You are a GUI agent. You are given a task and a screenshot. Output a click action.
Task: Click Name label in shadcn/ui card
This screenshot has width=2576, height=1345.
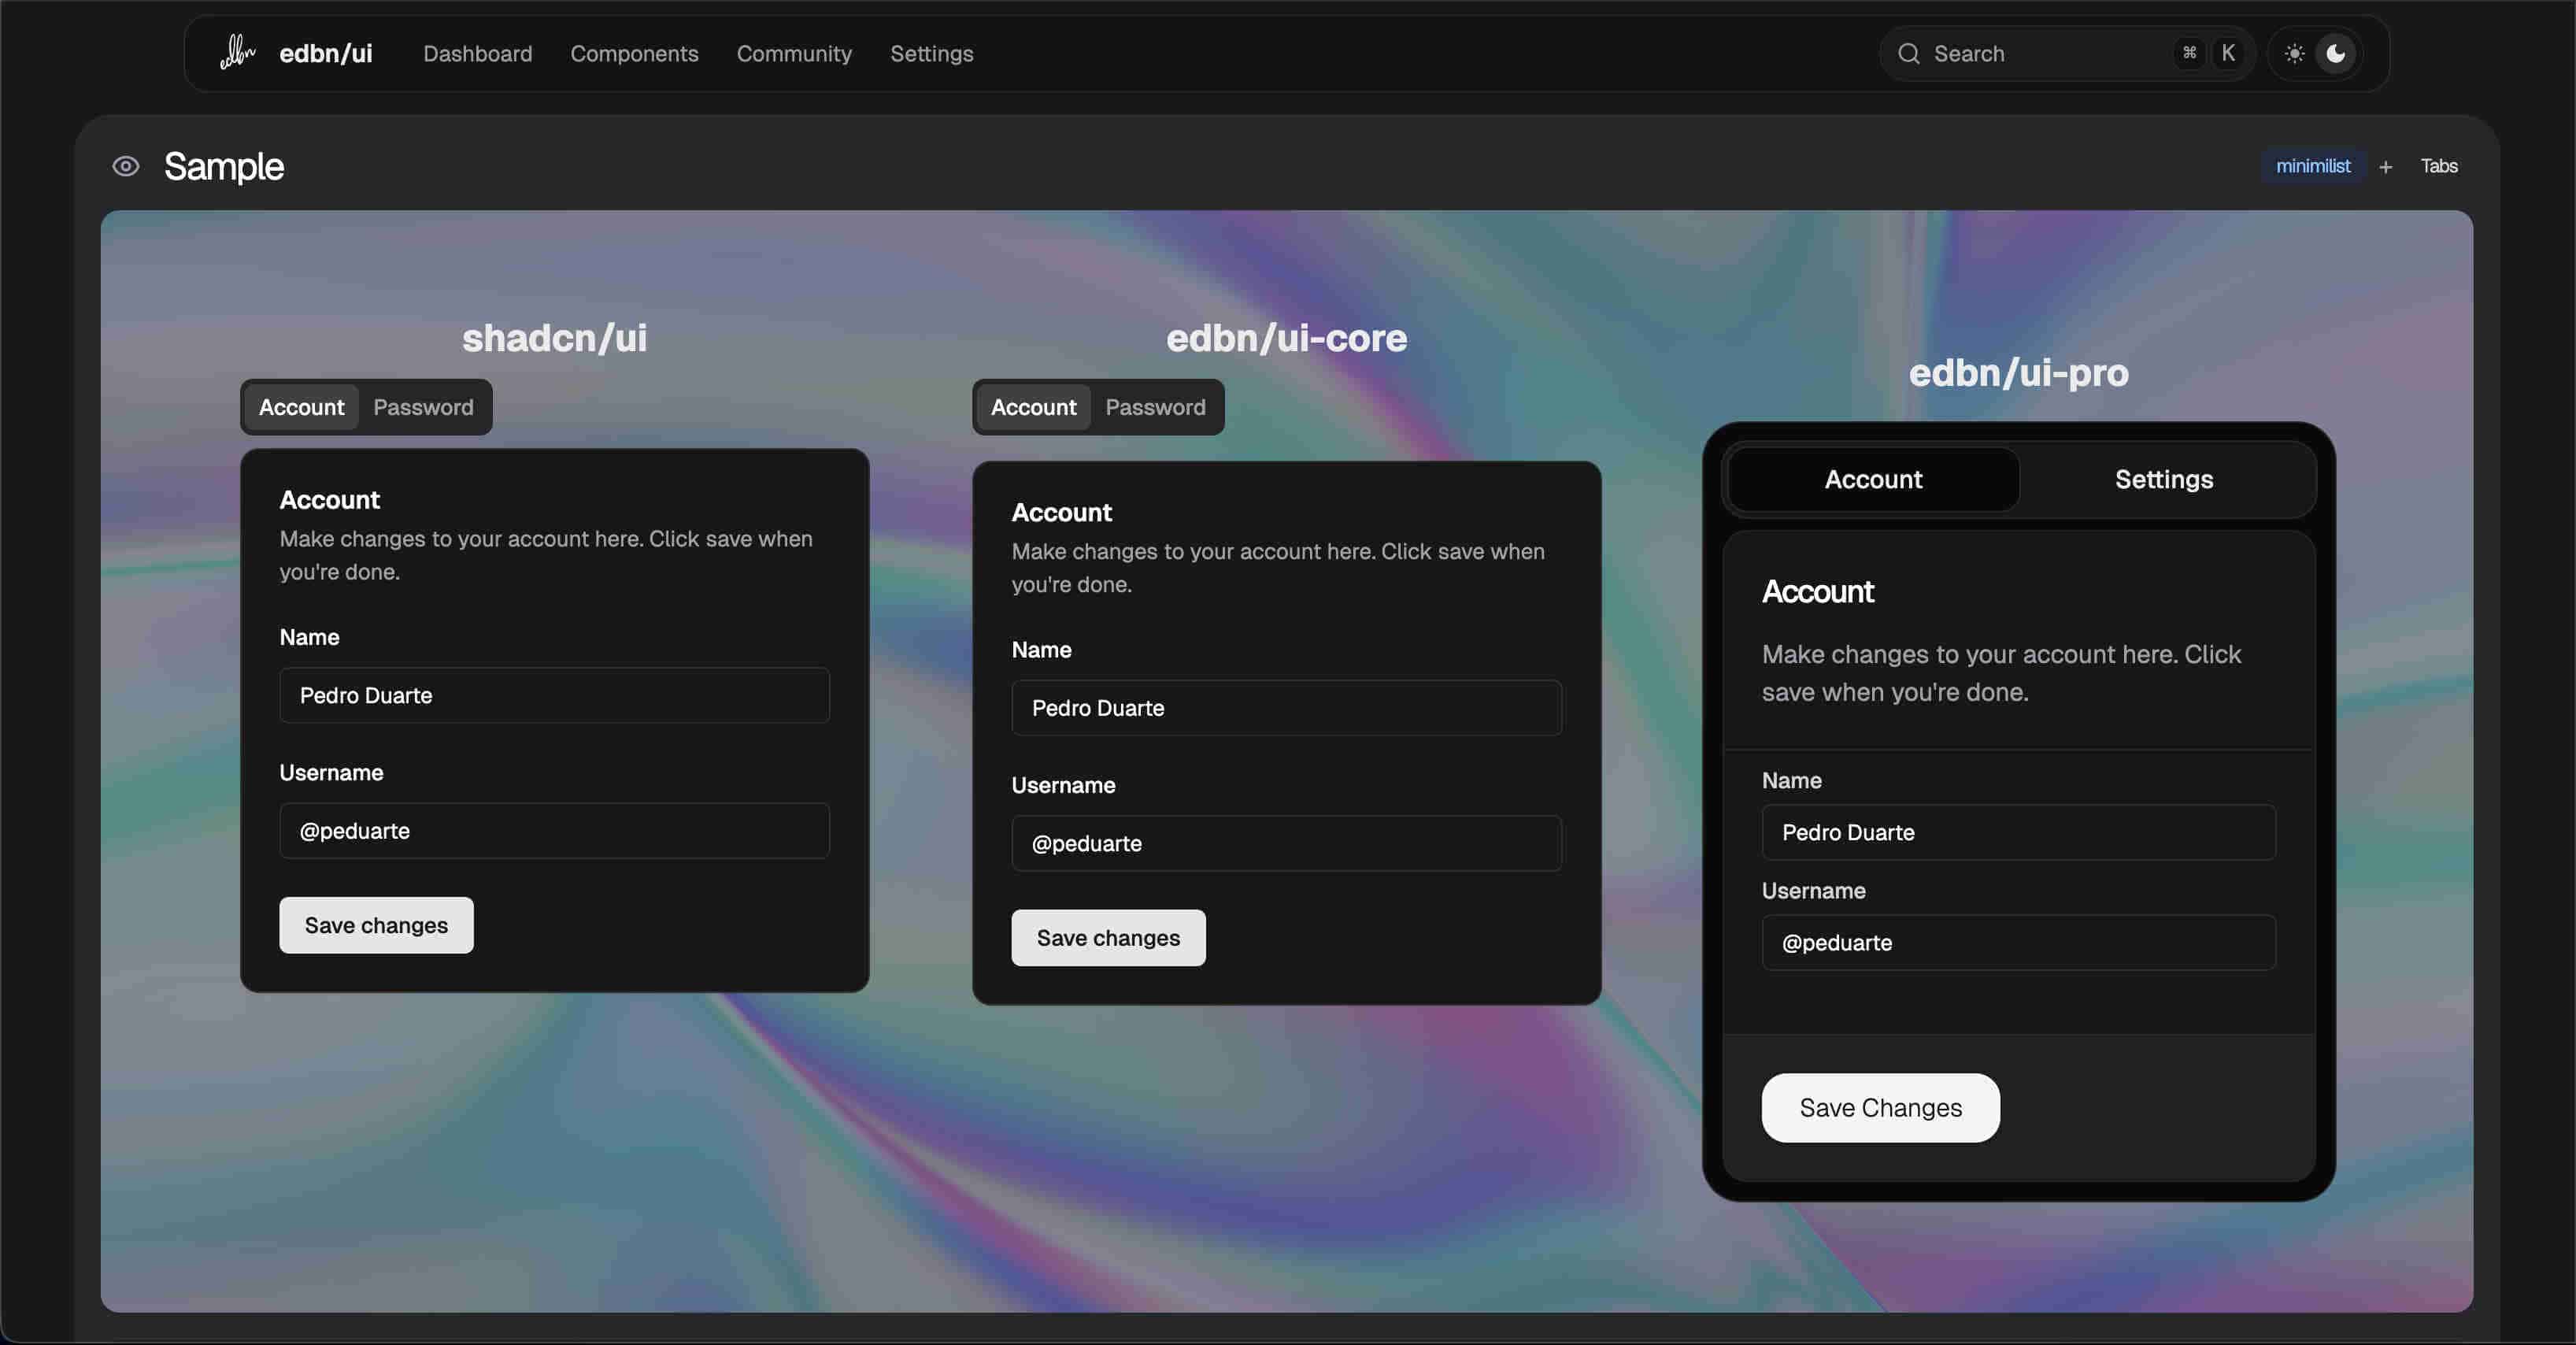(x=309, y=637)
